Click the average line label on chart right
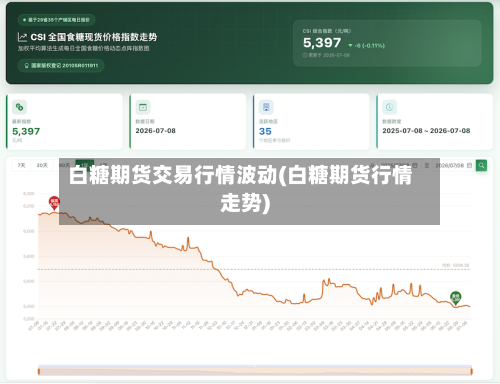Viewport: 500px width, 384px height. [x=456, y=265]
